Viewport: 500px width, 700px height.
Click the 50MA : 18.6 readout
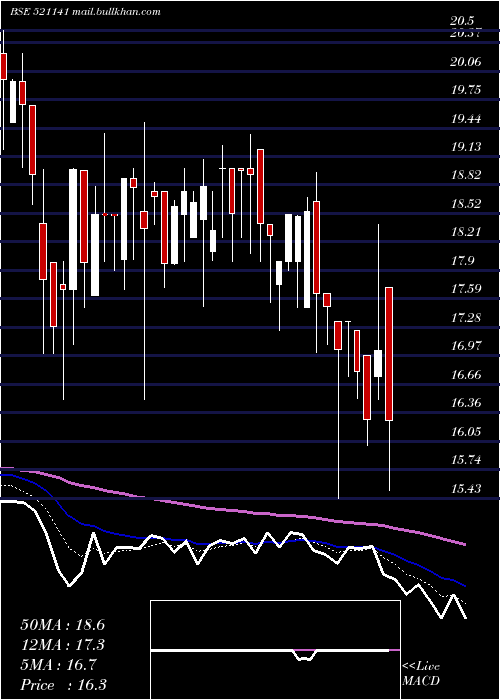pyautogui.click(x=62, y=625)
